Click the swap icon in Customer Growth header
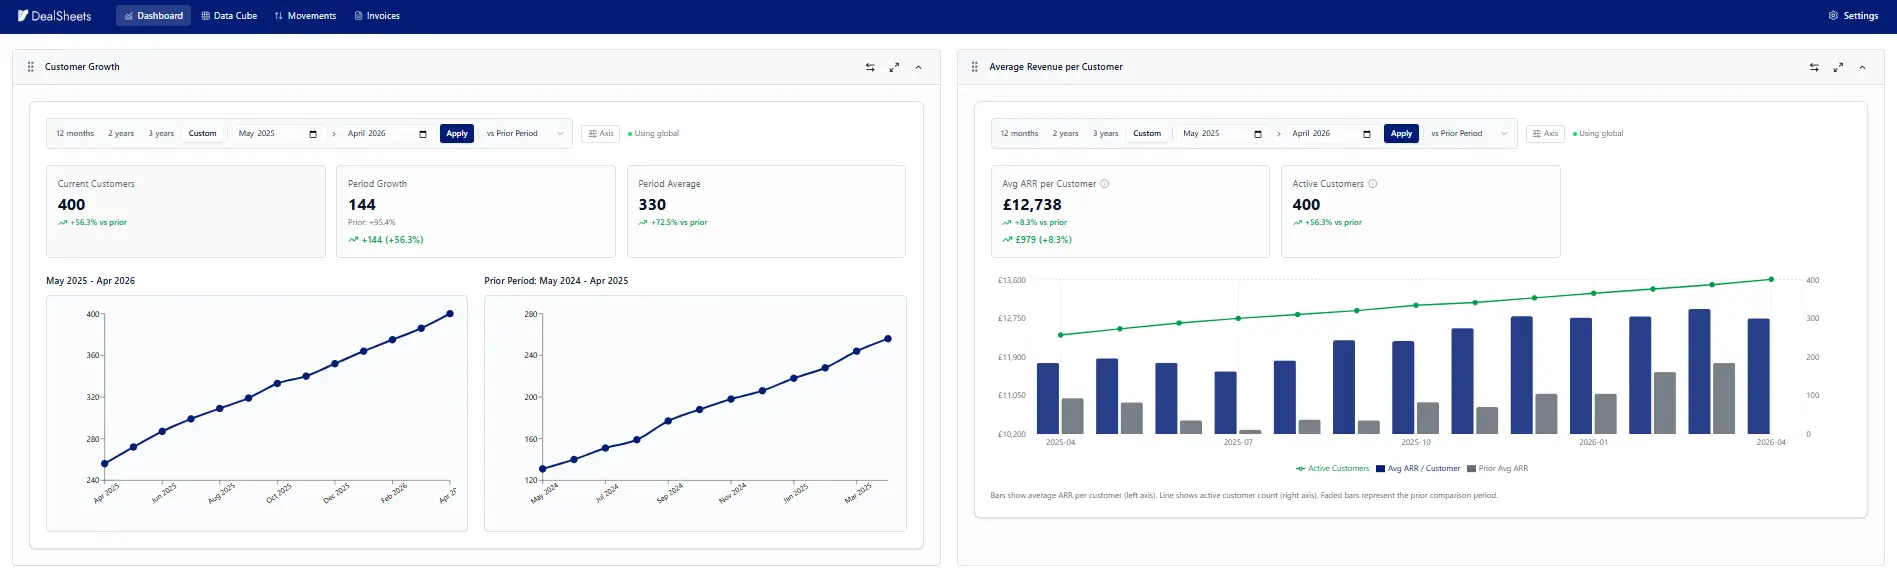The image size is (1897, 577). click(870, 67)
